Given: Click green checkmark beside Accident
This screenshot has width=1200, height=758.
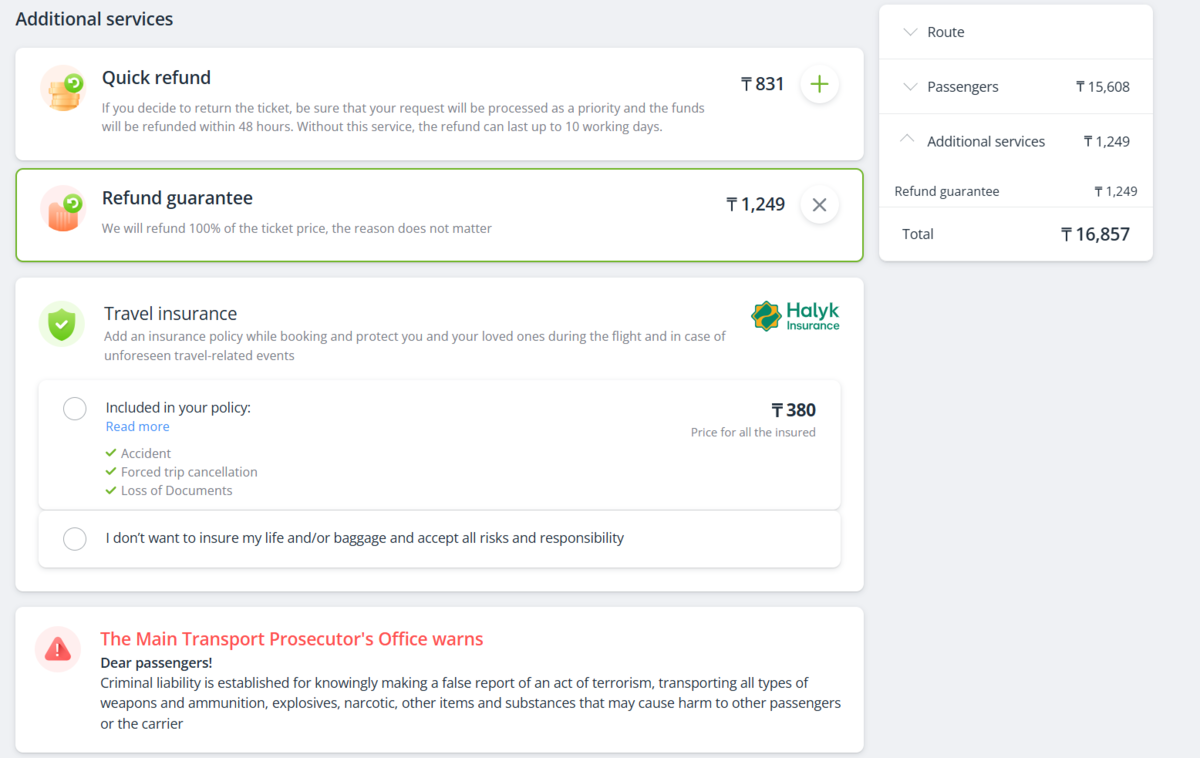Looking at the screenshot, I should point(111,453).
